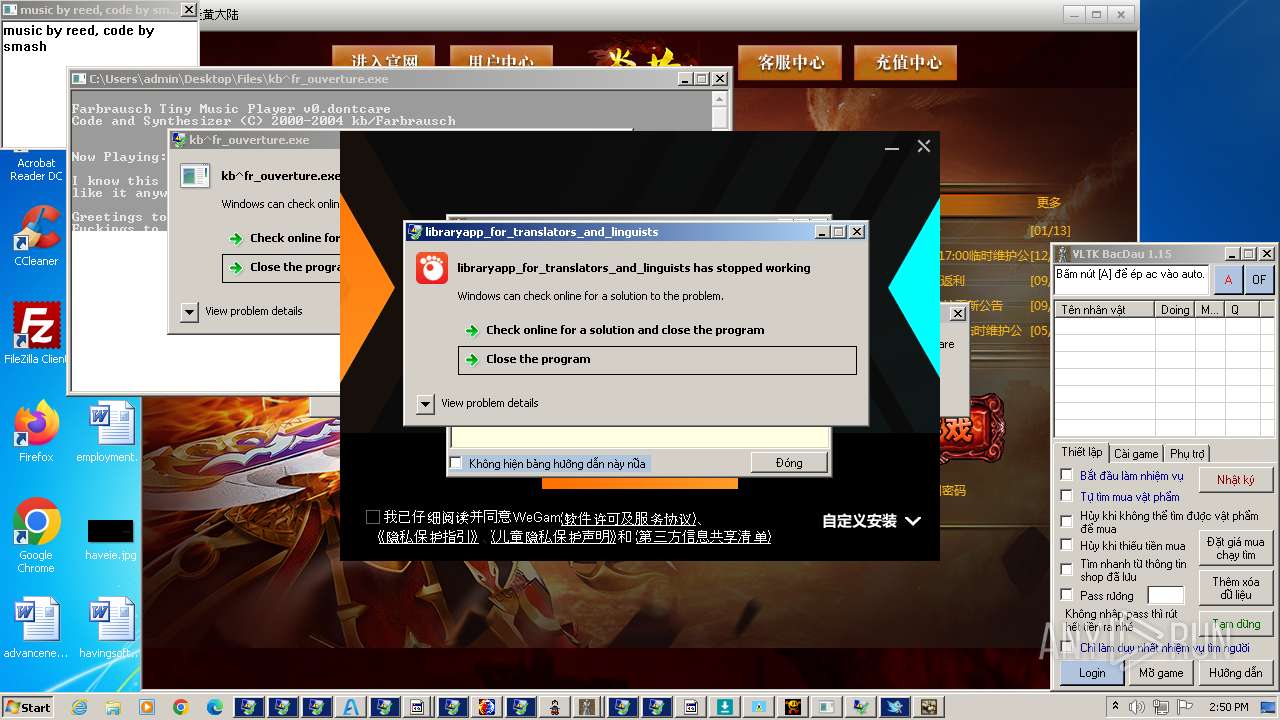Launch FileZilla Client from desktop
The height and width of the screenshot is (720, 1280).
click(x=36, y=334)
